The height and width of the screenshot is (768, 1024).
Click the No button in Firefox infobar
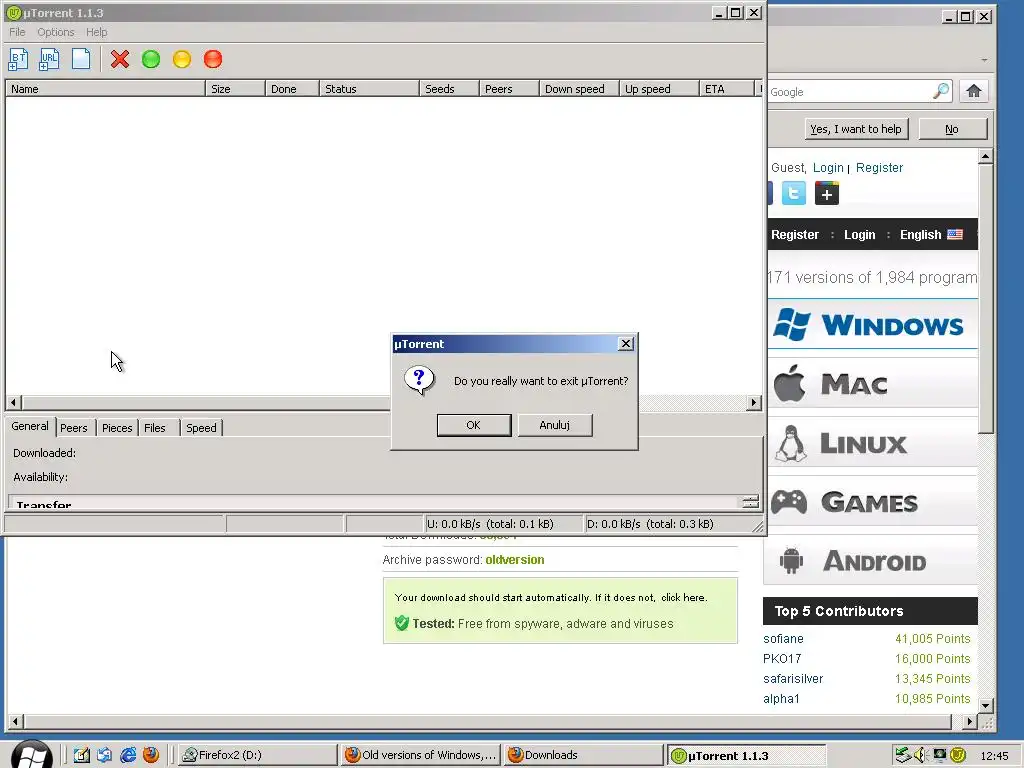[952, 129]
